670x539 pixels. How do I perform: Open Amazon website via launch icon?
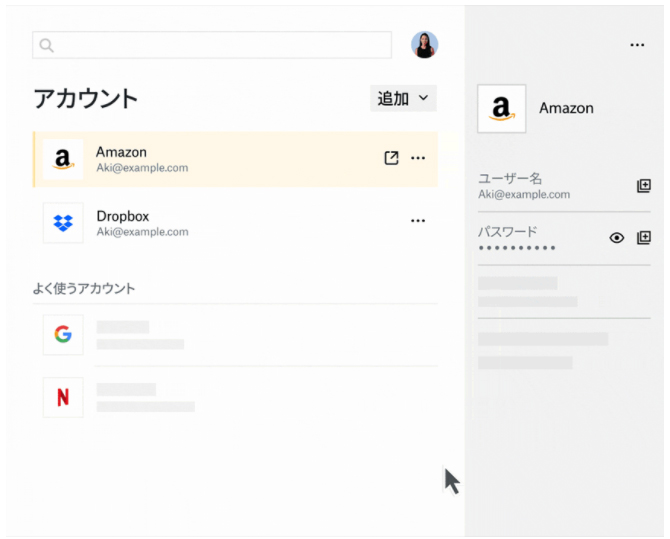point(391,158)
